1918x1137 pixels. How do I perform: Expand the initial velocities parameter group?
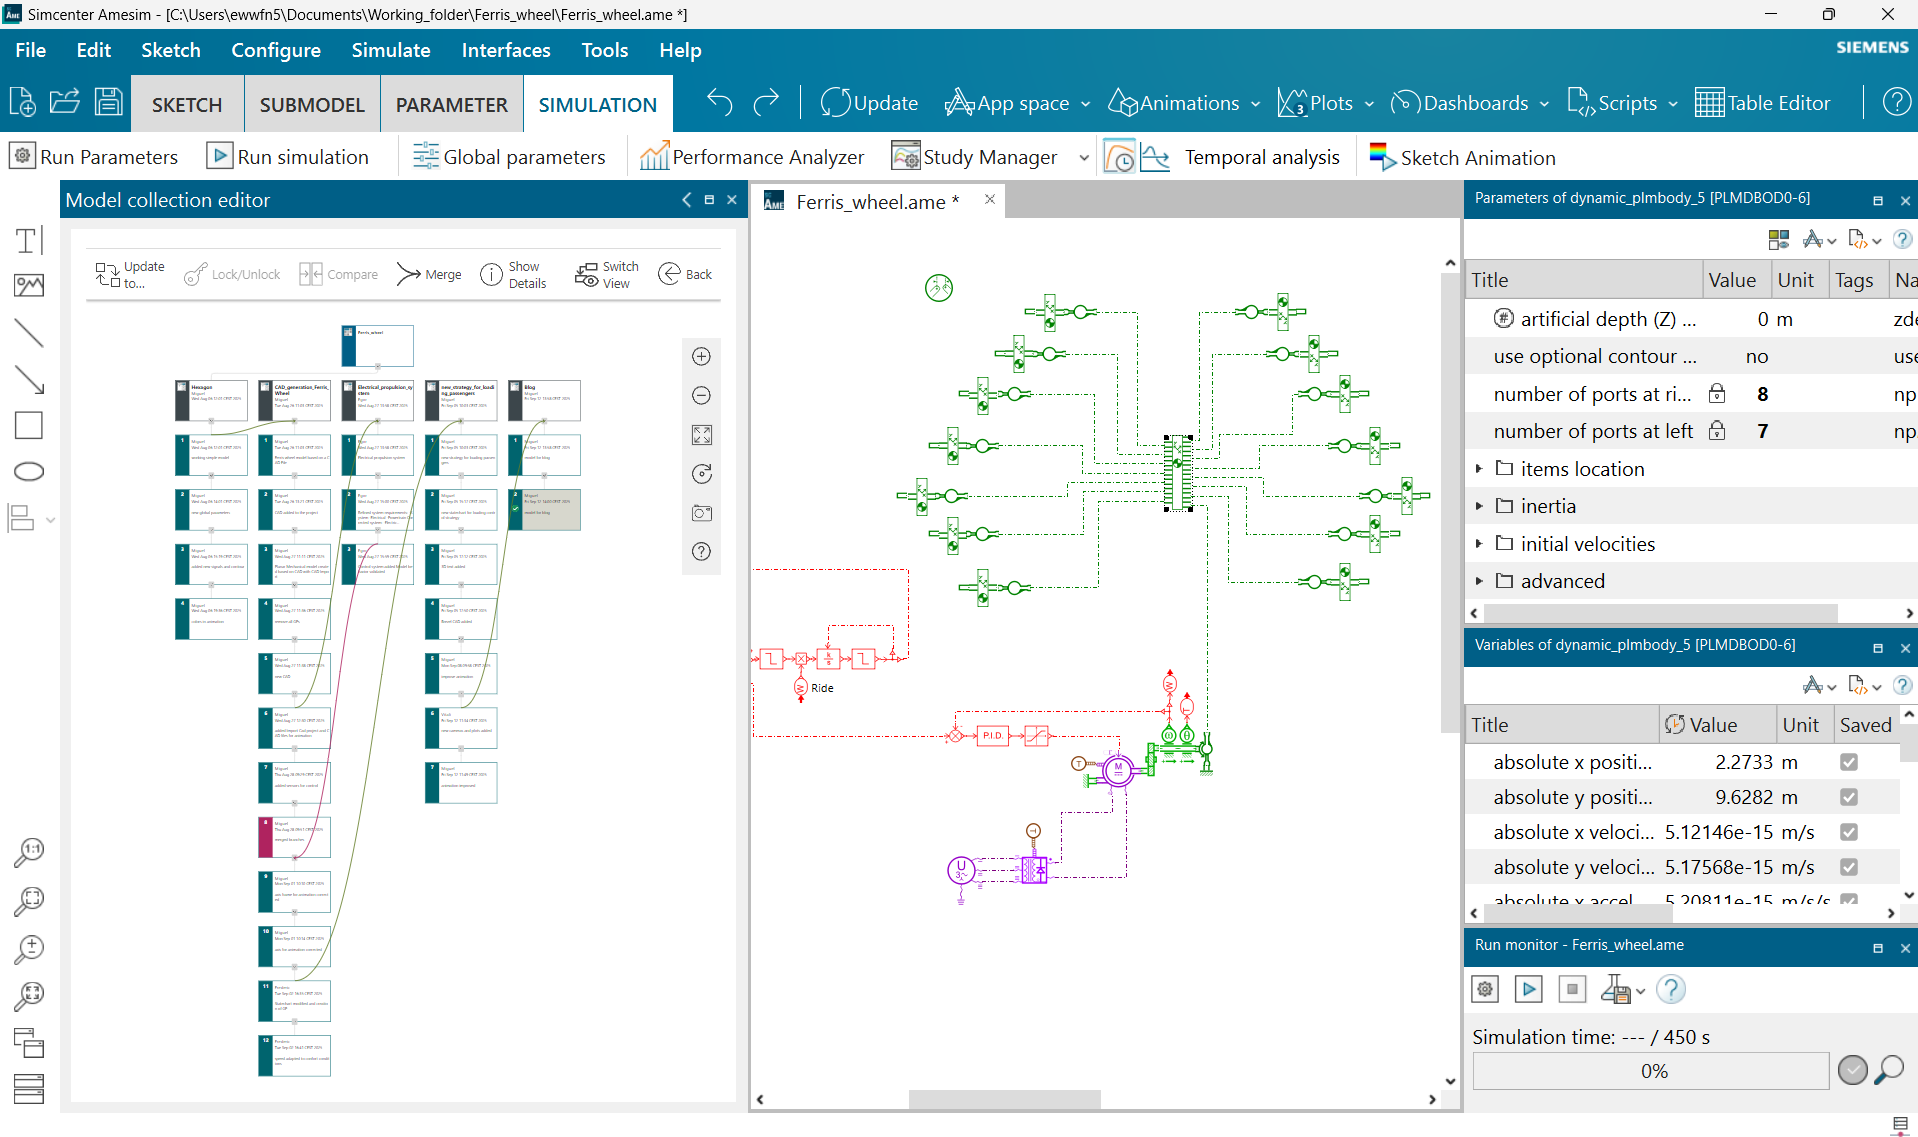[1479, 544]
